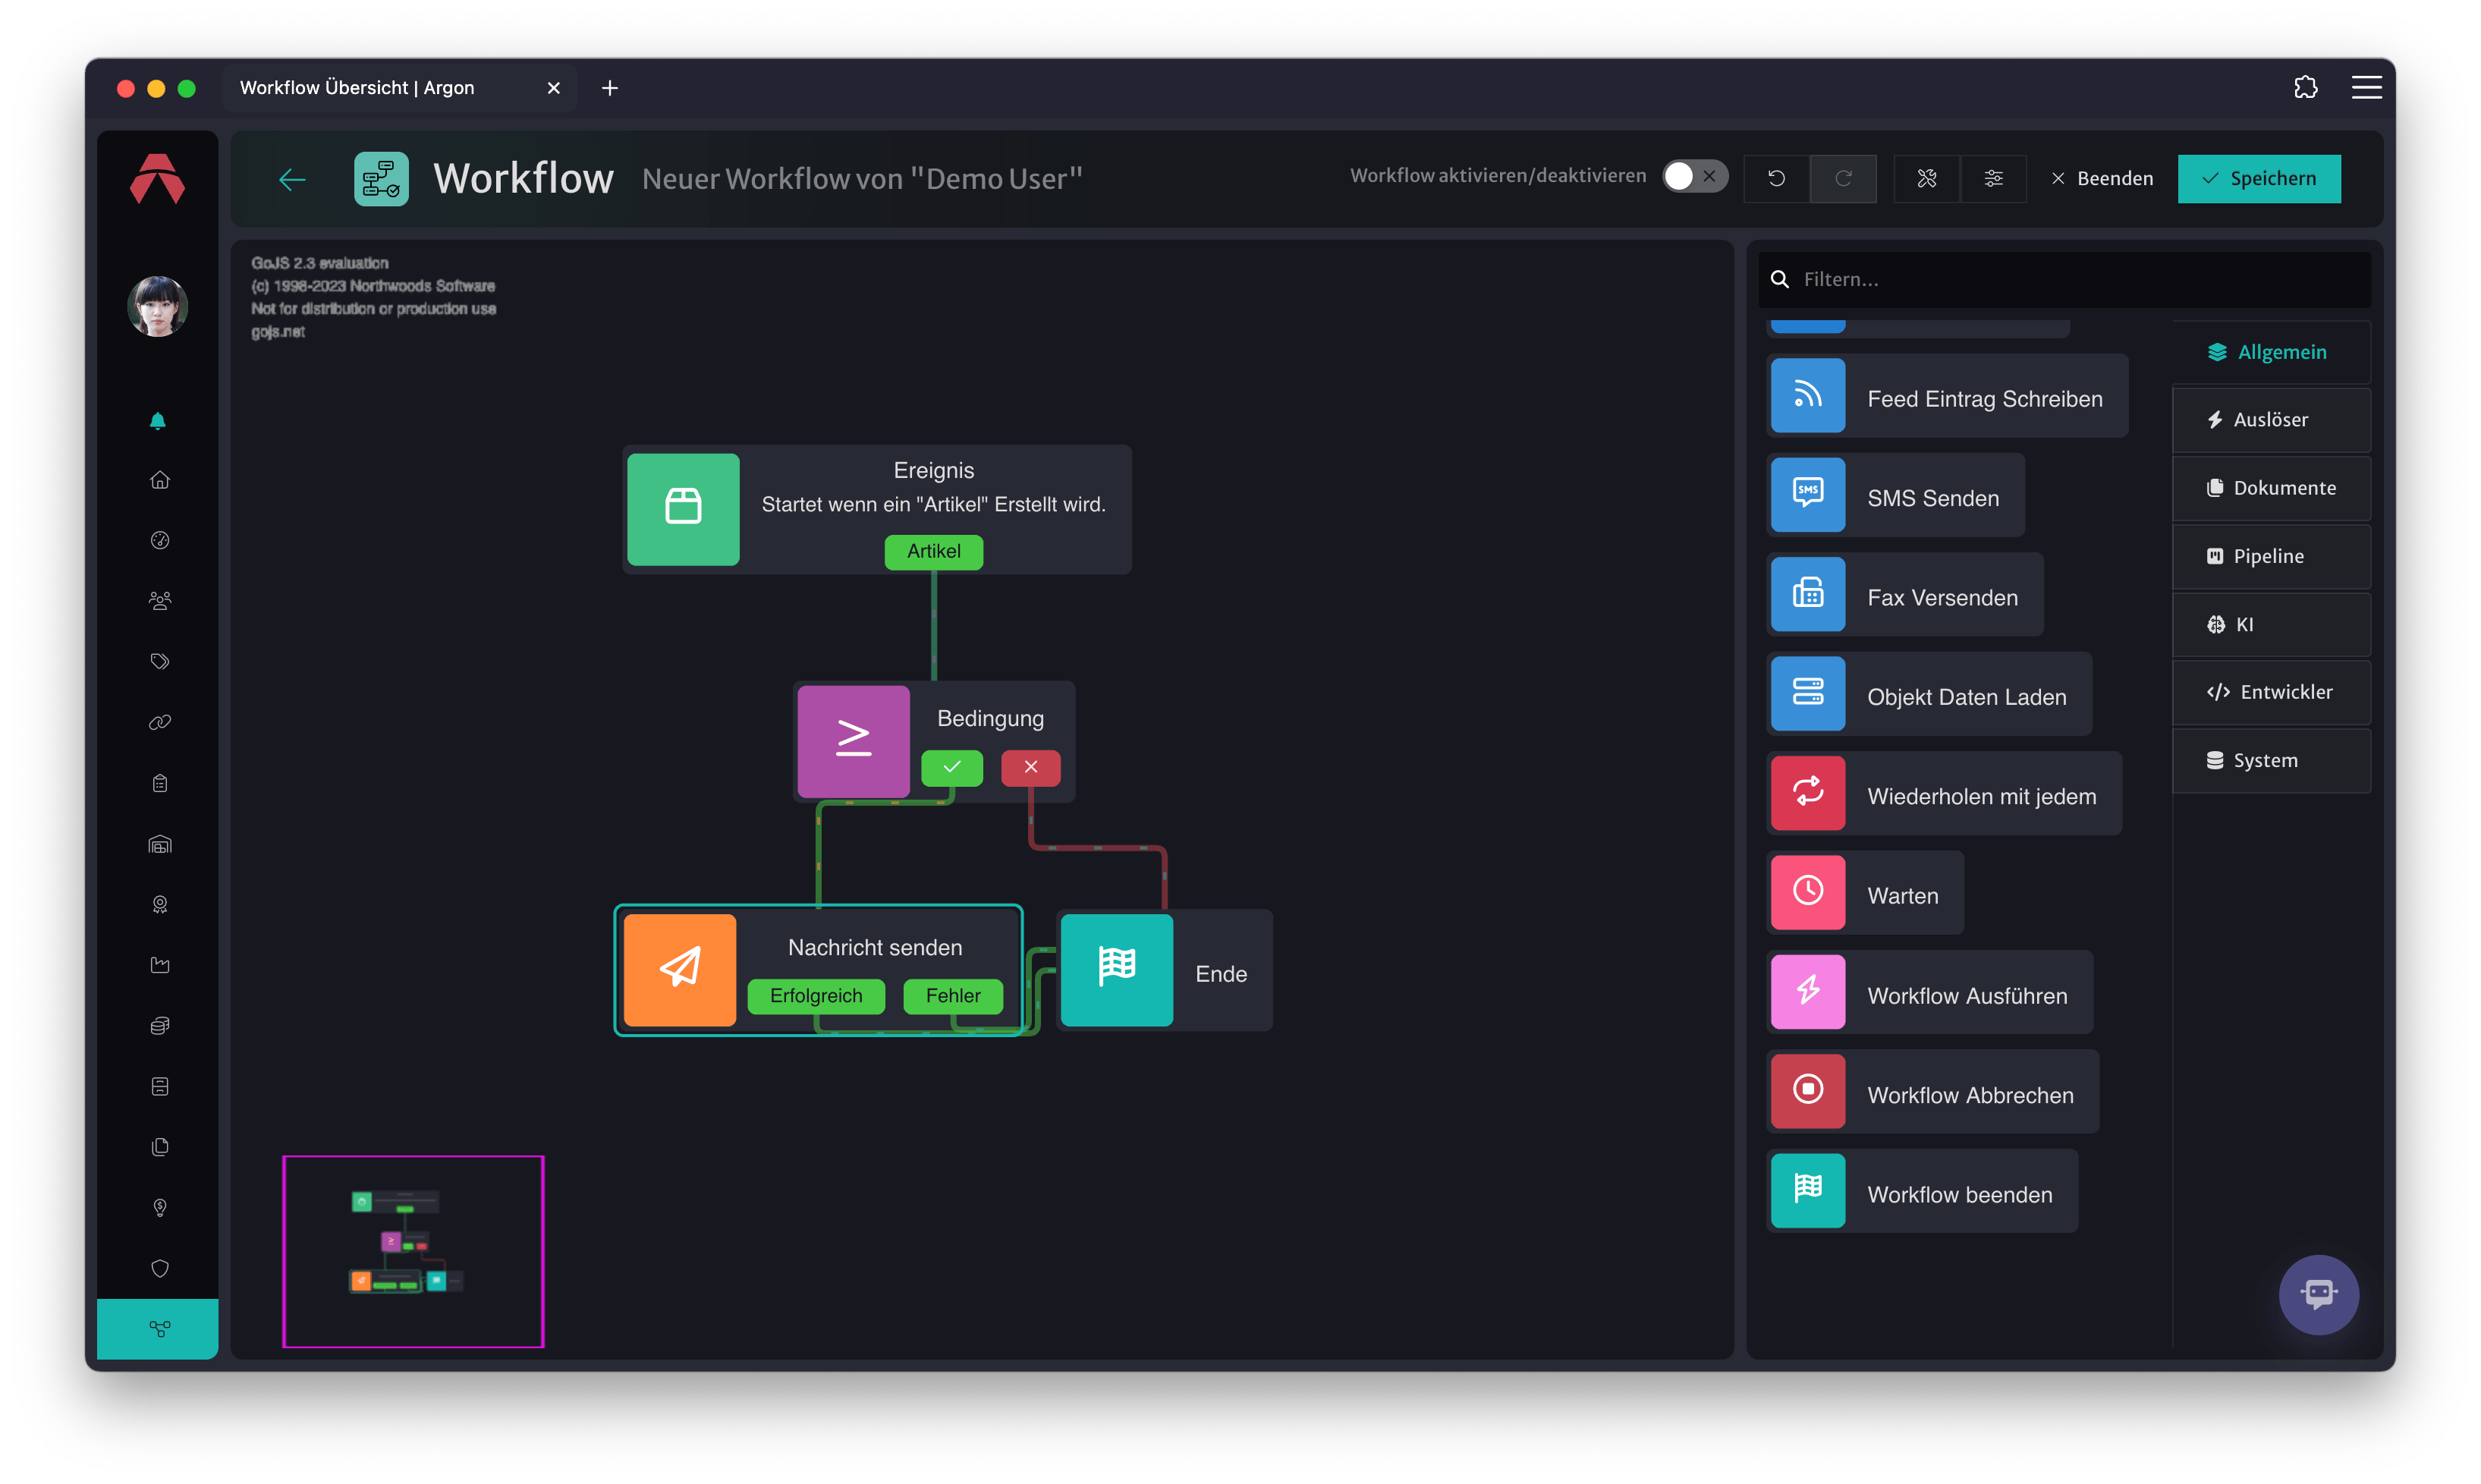2481x1484 pixels.
Task: Click the sidebar icon just above the clipboard-copy icon
Action: 159,1087
